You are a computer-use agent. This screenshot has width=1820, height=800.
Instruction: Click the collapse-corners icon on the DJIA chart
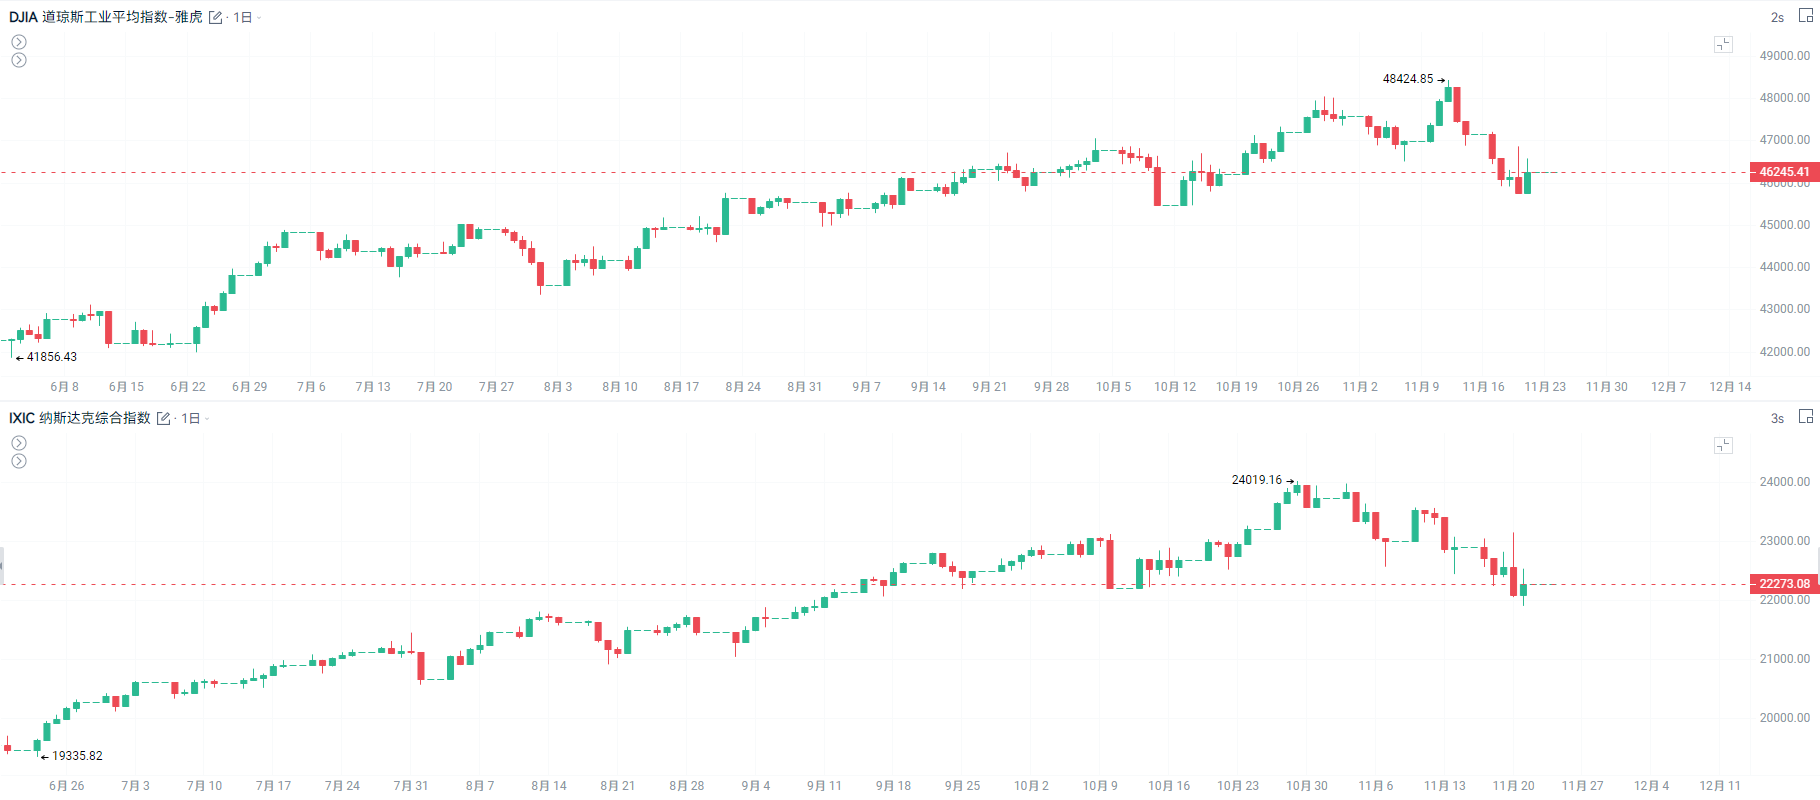point(1723,44)
